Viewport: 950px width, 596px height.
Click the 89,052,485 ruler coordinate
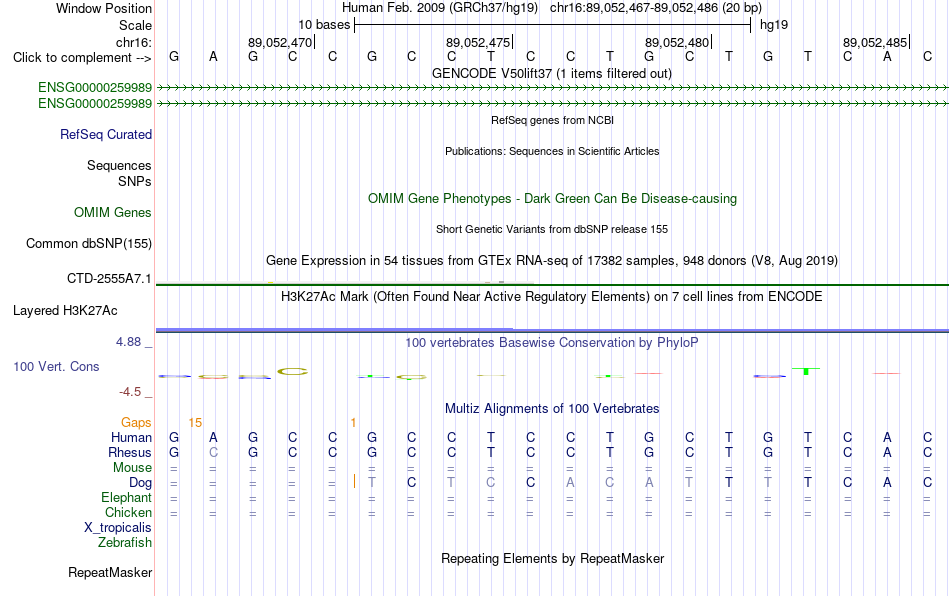tap(875, 42)
